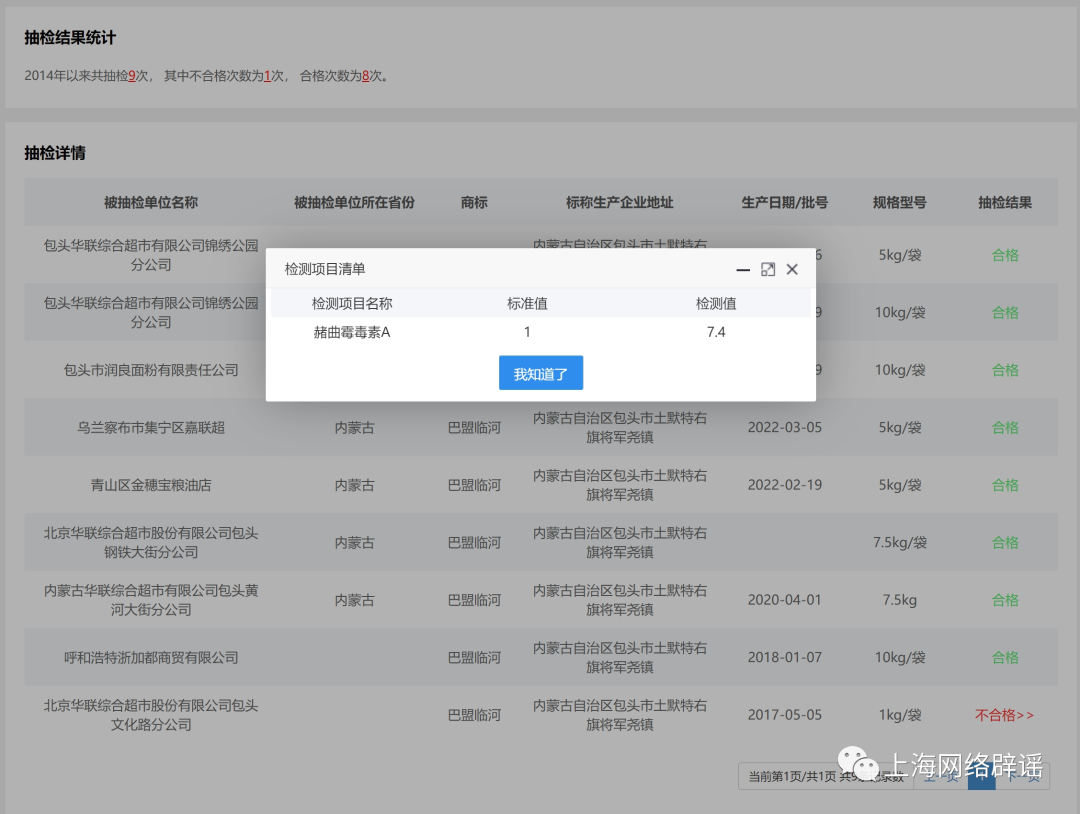Click 合格 result for 包头市润良面粉 row
The image size is (1080, 814).
click(1005, 370)
